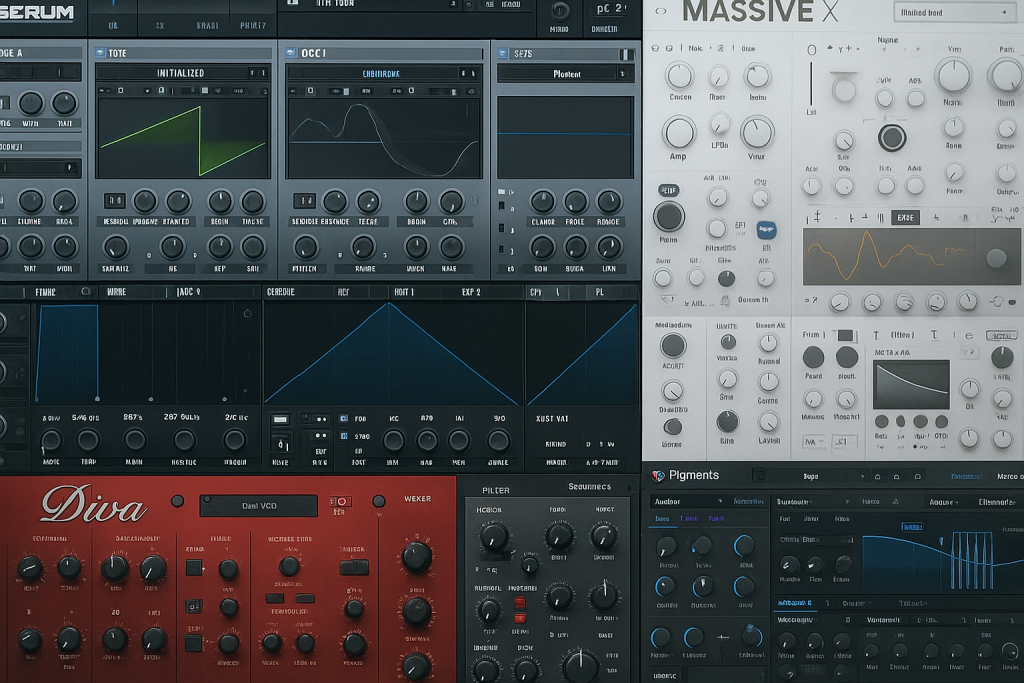The height and width of the screenshot is (683, 1024).
Task: Click the LIAN knob in SE7S panel
Action: (609, 248)
